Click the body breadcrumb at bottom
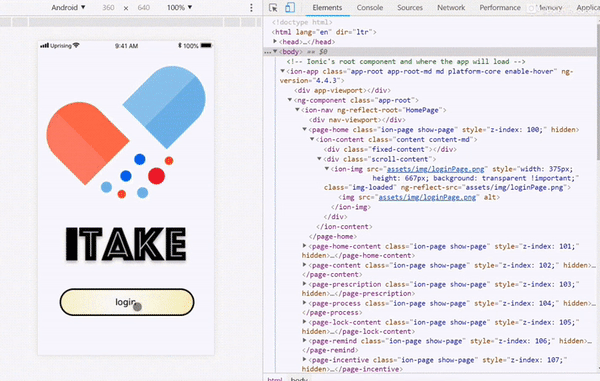Viewport: 600px width, 381px height. point(299,379)
